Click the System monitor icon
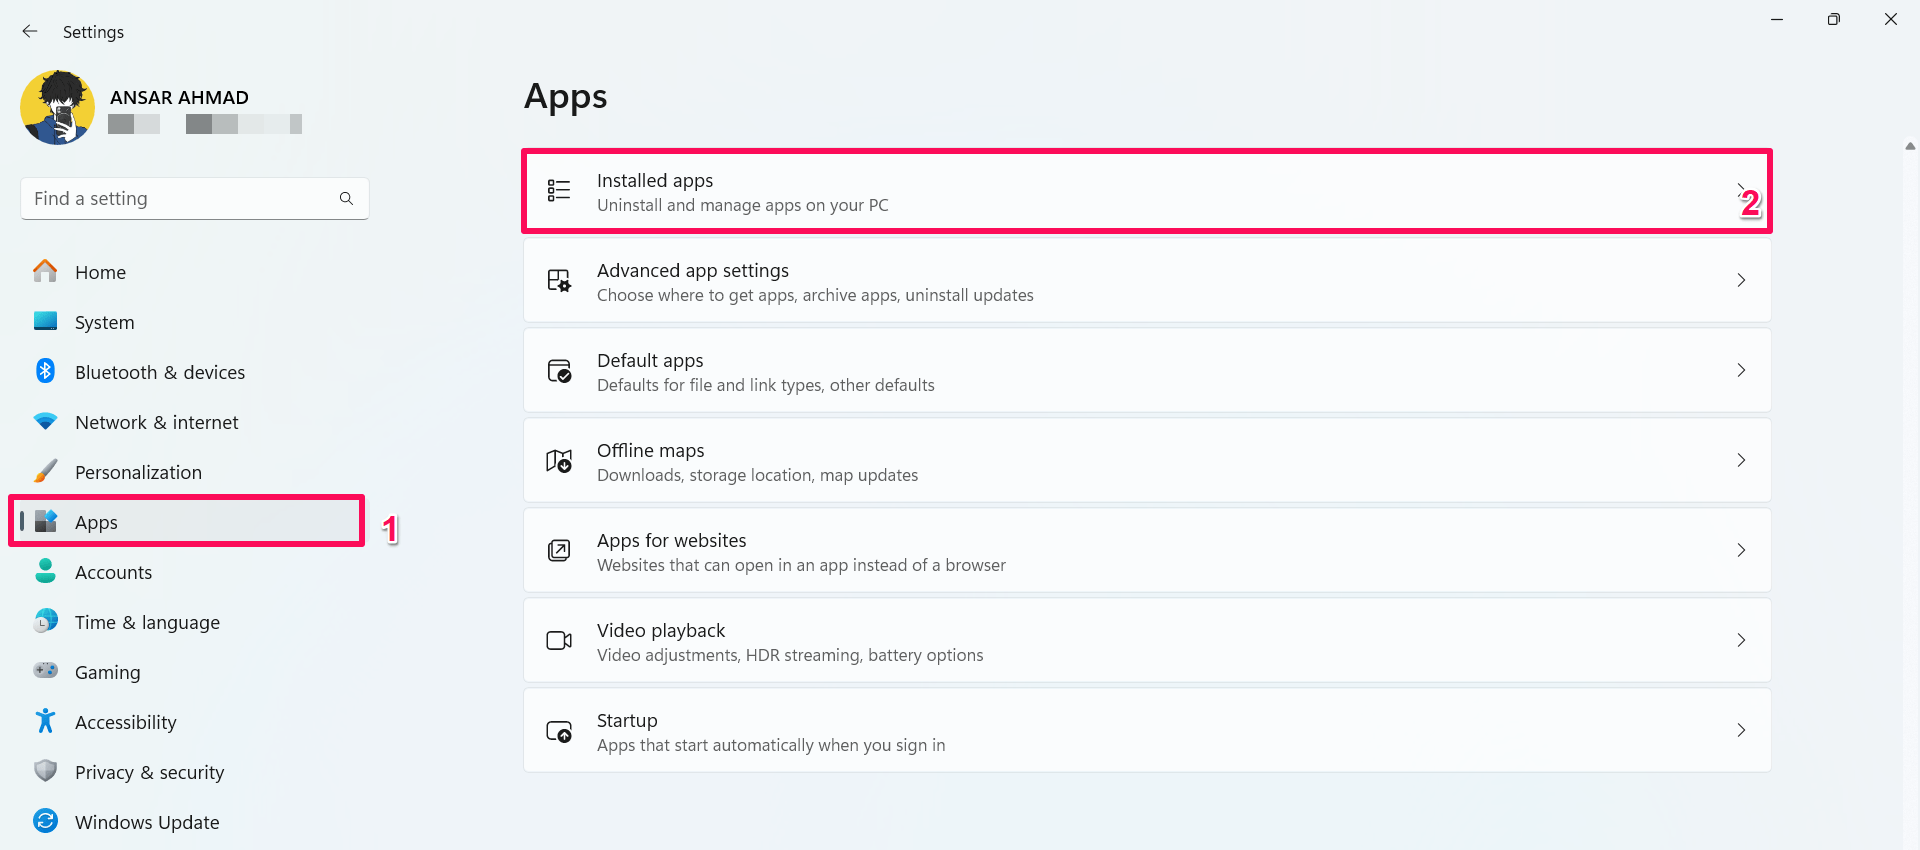1920x850 pixels. click(45, 321)
